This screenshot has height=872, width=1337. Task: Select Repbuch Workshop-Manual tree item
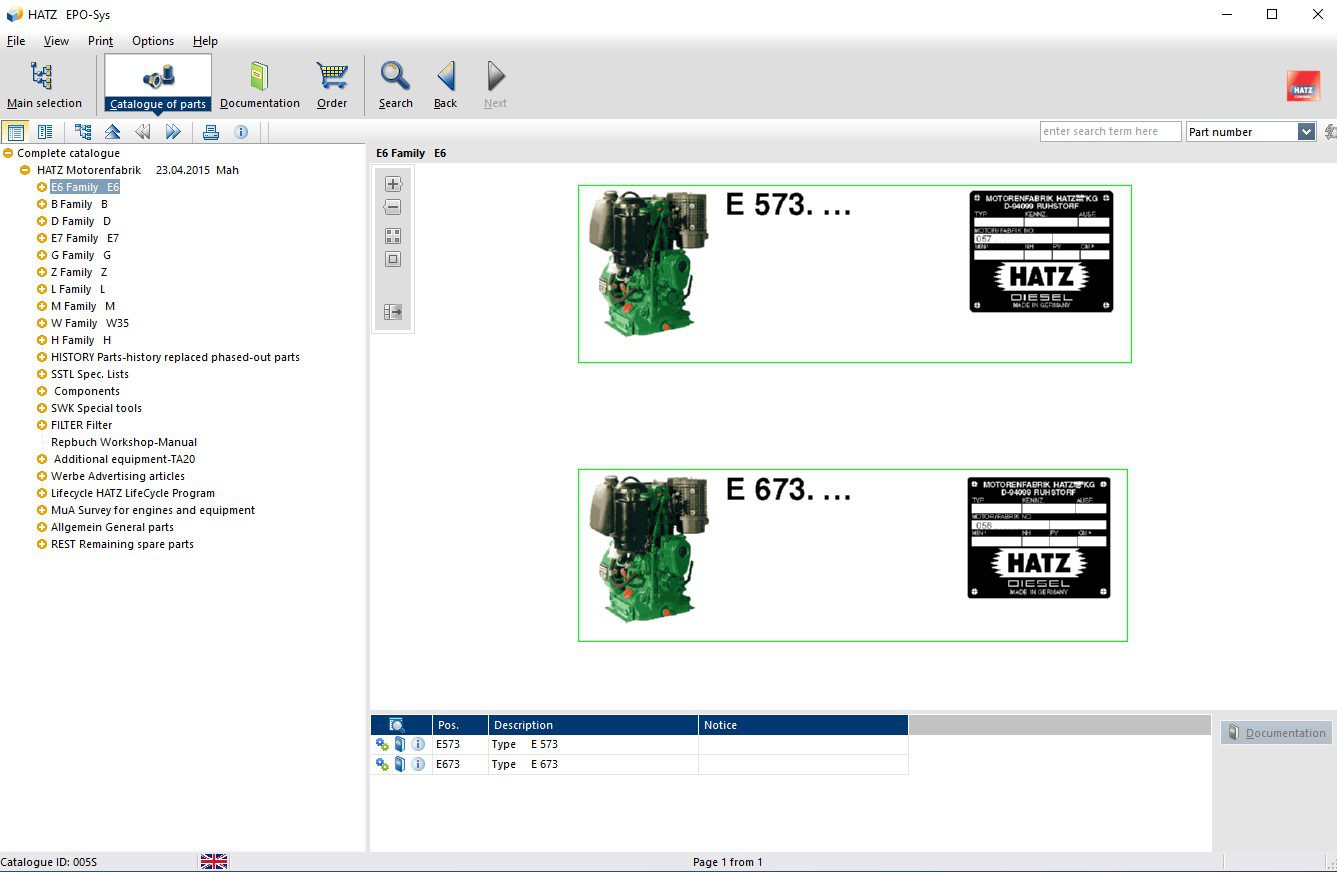pos(124,442)
